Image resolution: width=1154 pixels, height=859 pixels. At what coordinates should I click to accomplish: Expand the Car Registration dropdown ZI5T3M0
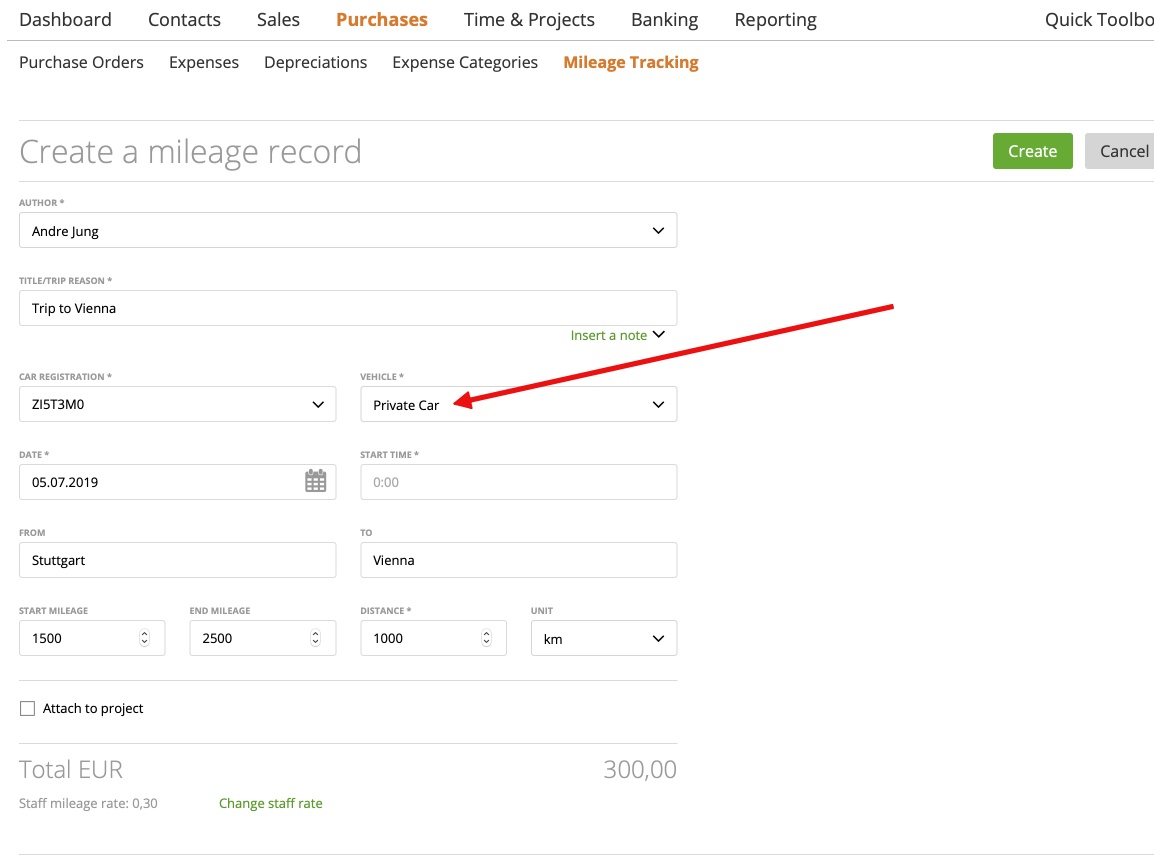177,404
